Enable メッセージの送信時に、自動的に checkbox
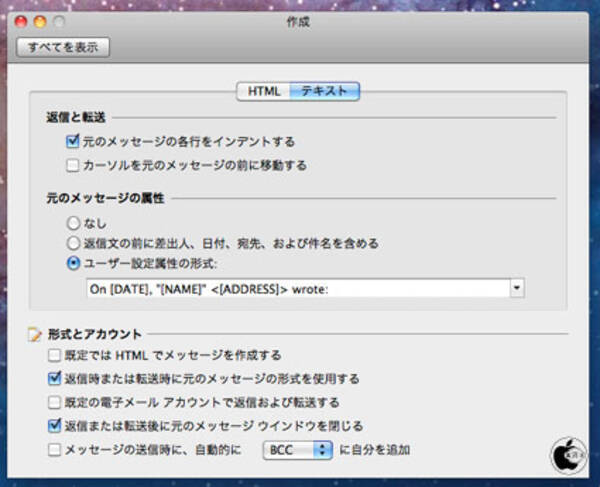This screenshot has width=600, height=487. (x=54, y=450)
